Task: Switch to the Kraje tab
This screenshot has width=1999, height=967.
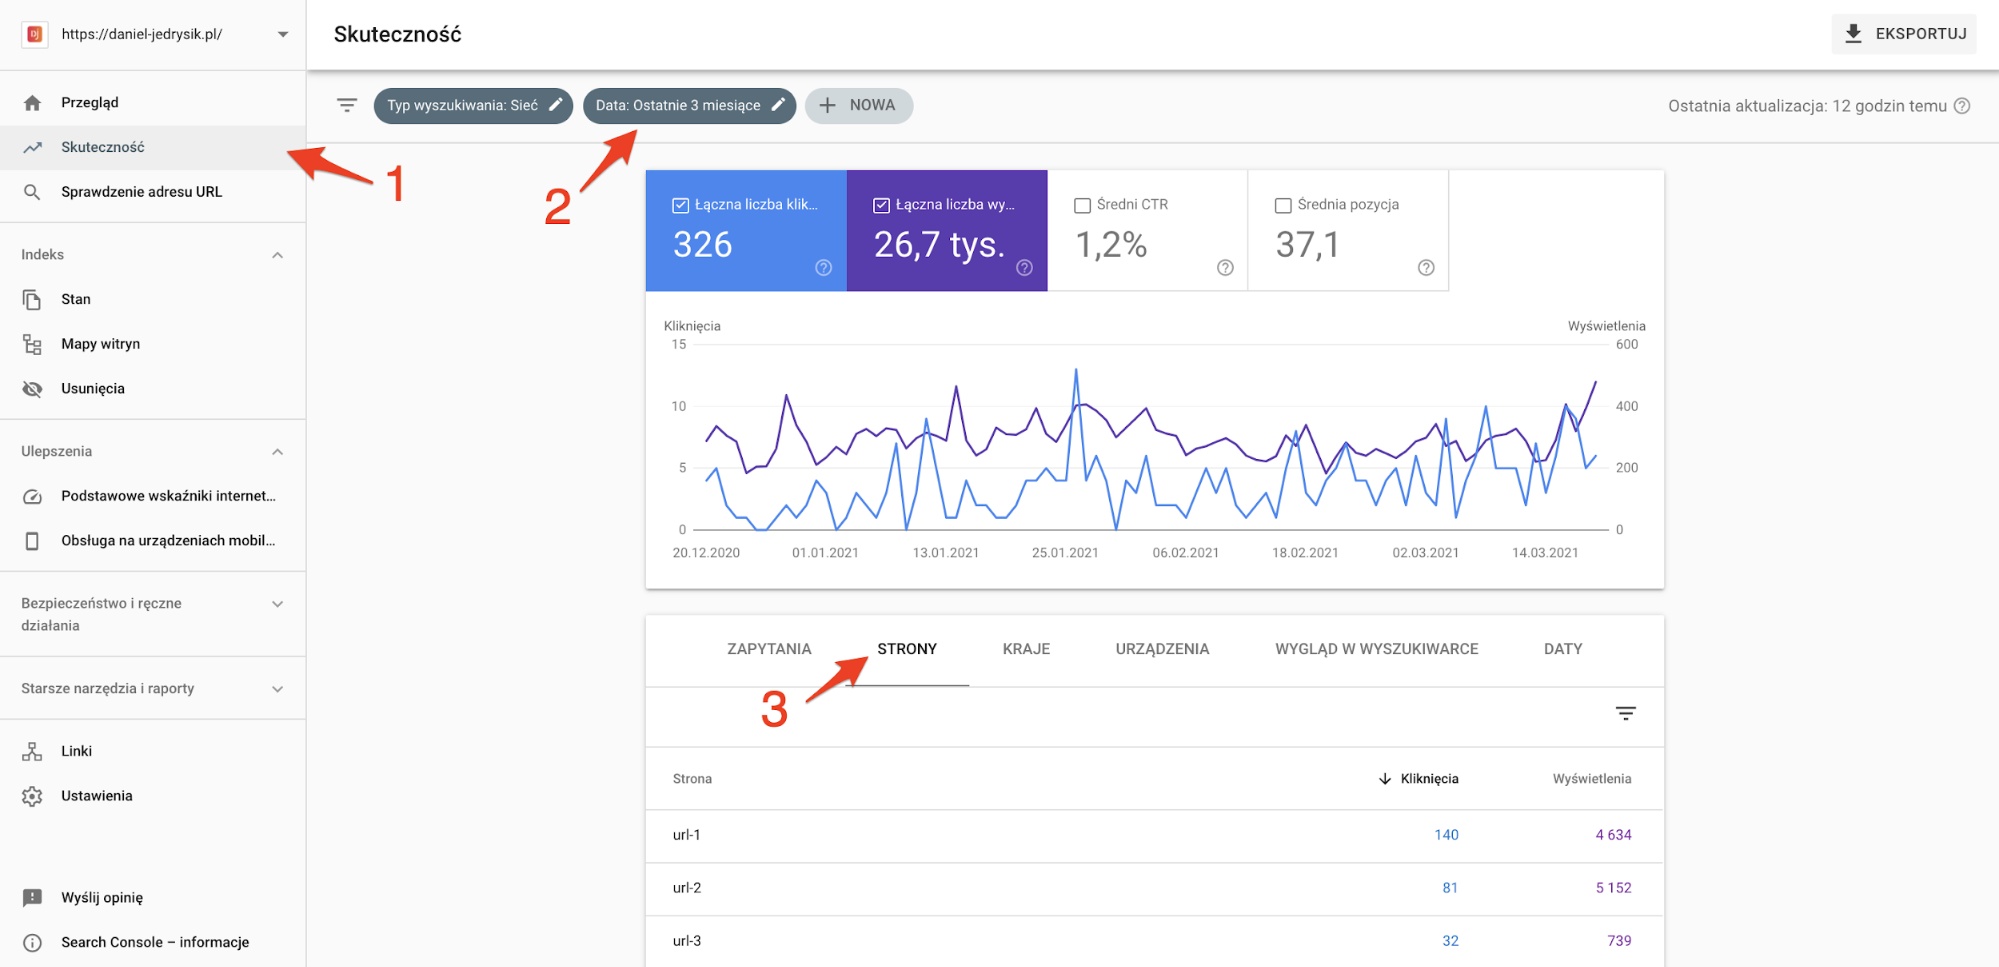Action: tap(1026, 649)
